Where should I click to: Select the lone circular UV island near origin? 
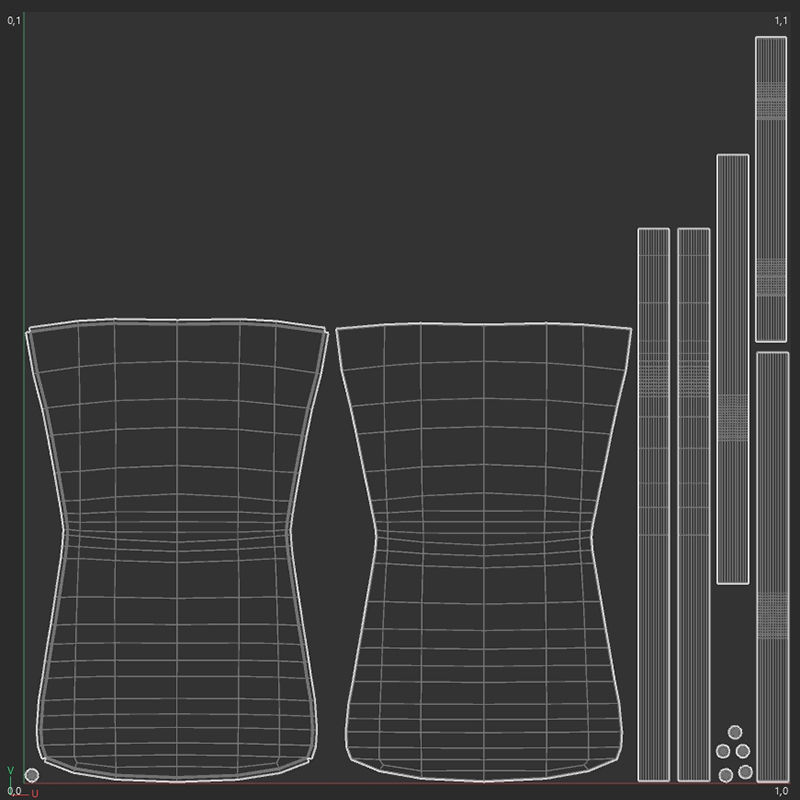click(32, 776)
